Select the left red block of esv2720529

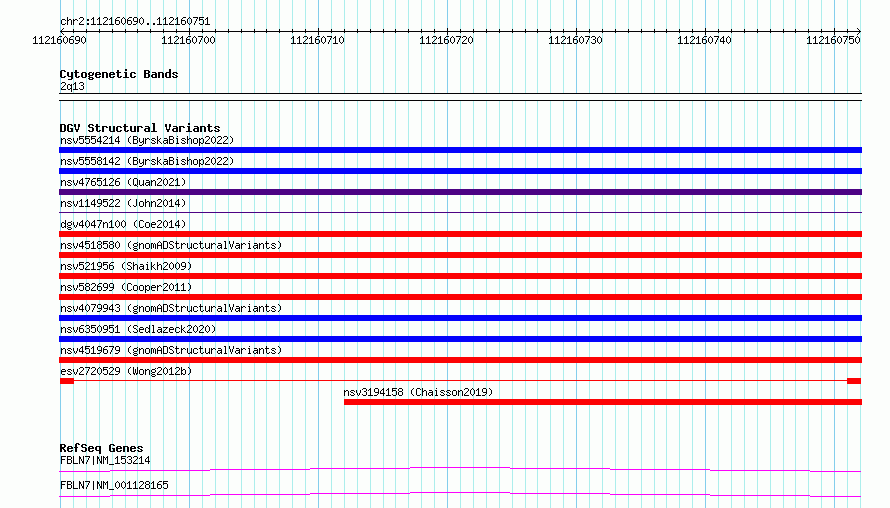coord(67,381)
